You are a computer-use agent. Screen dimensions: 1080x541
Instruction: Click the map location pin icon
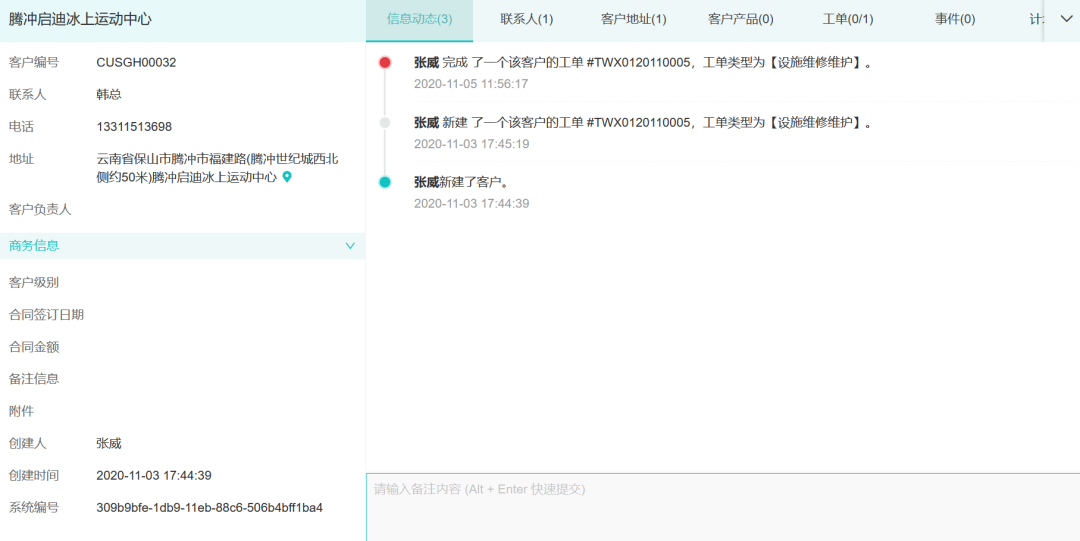(287, 177)
